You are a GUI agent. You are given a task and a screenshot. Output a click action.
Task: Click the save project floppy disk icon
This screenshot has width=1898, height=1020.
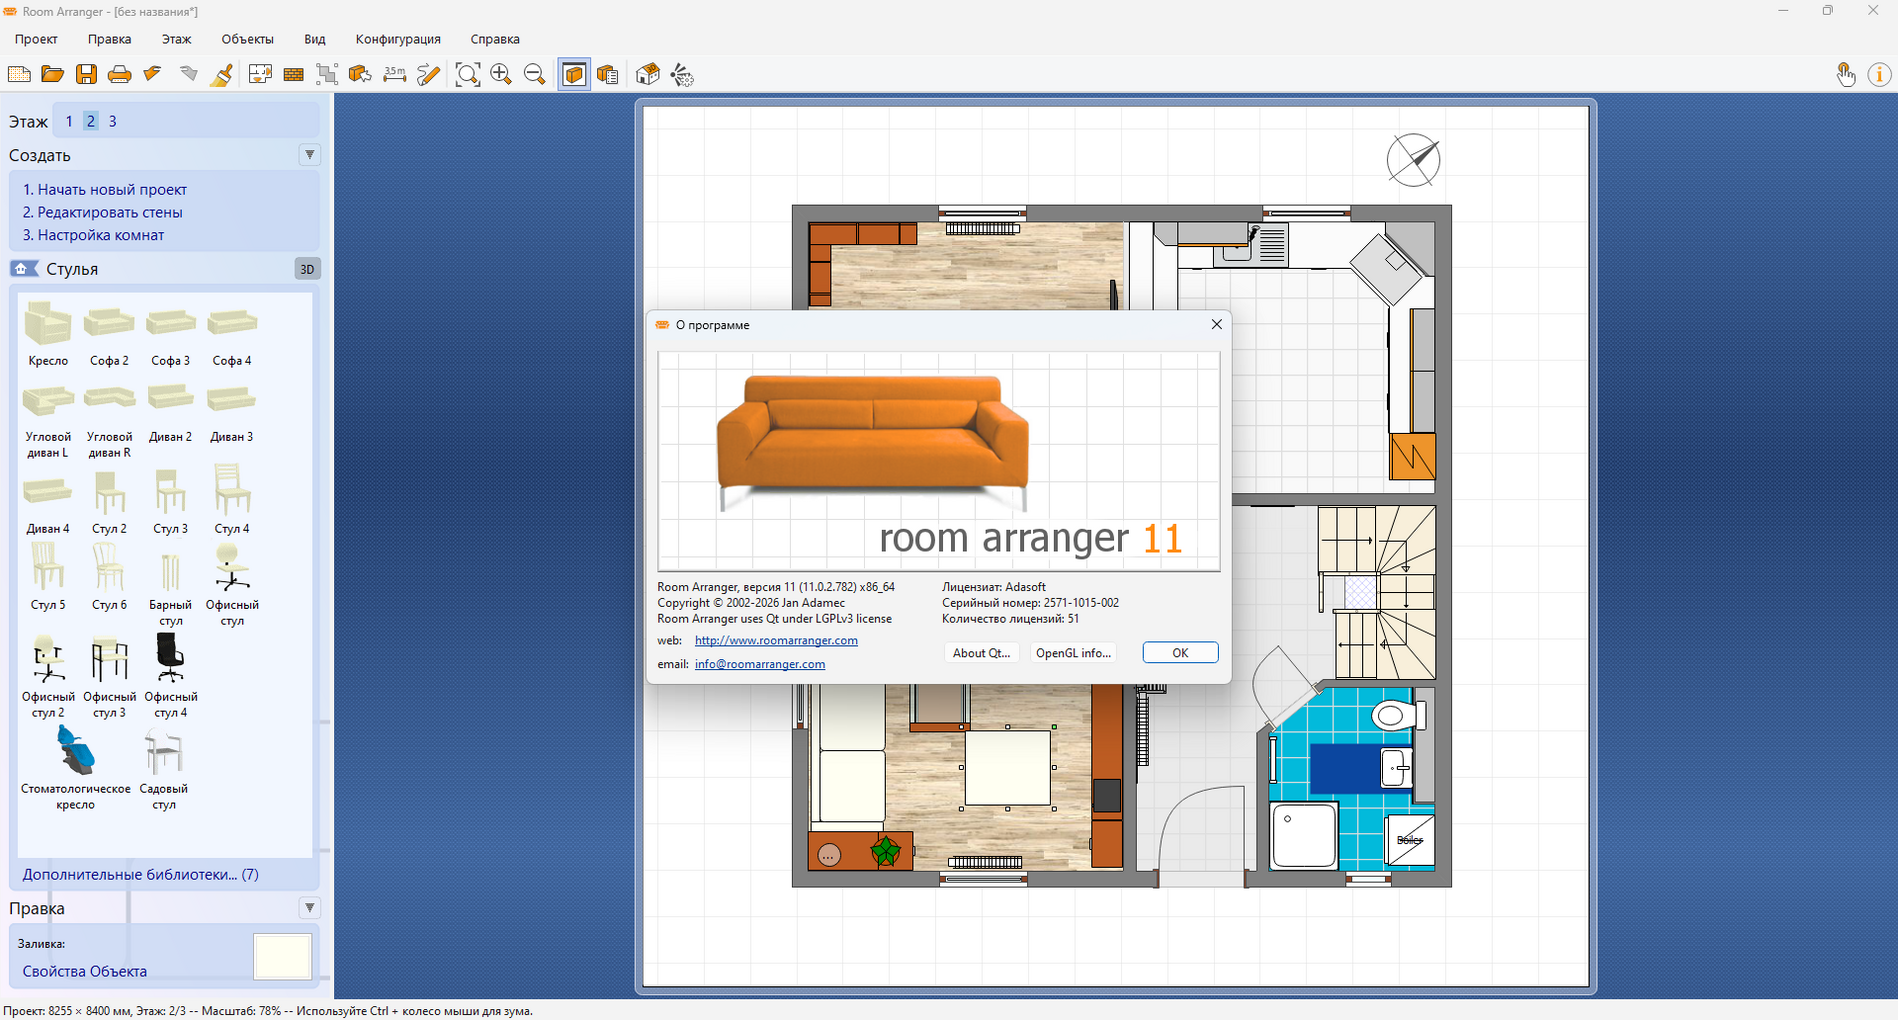tap(86, 74)
